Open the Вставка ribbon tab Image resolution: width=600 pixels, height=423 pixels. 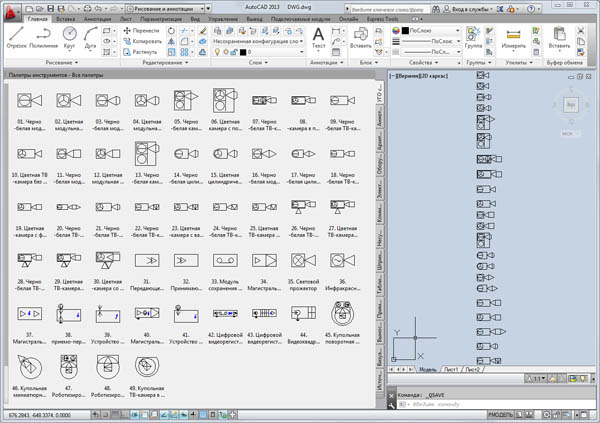[x=65, y=19]
